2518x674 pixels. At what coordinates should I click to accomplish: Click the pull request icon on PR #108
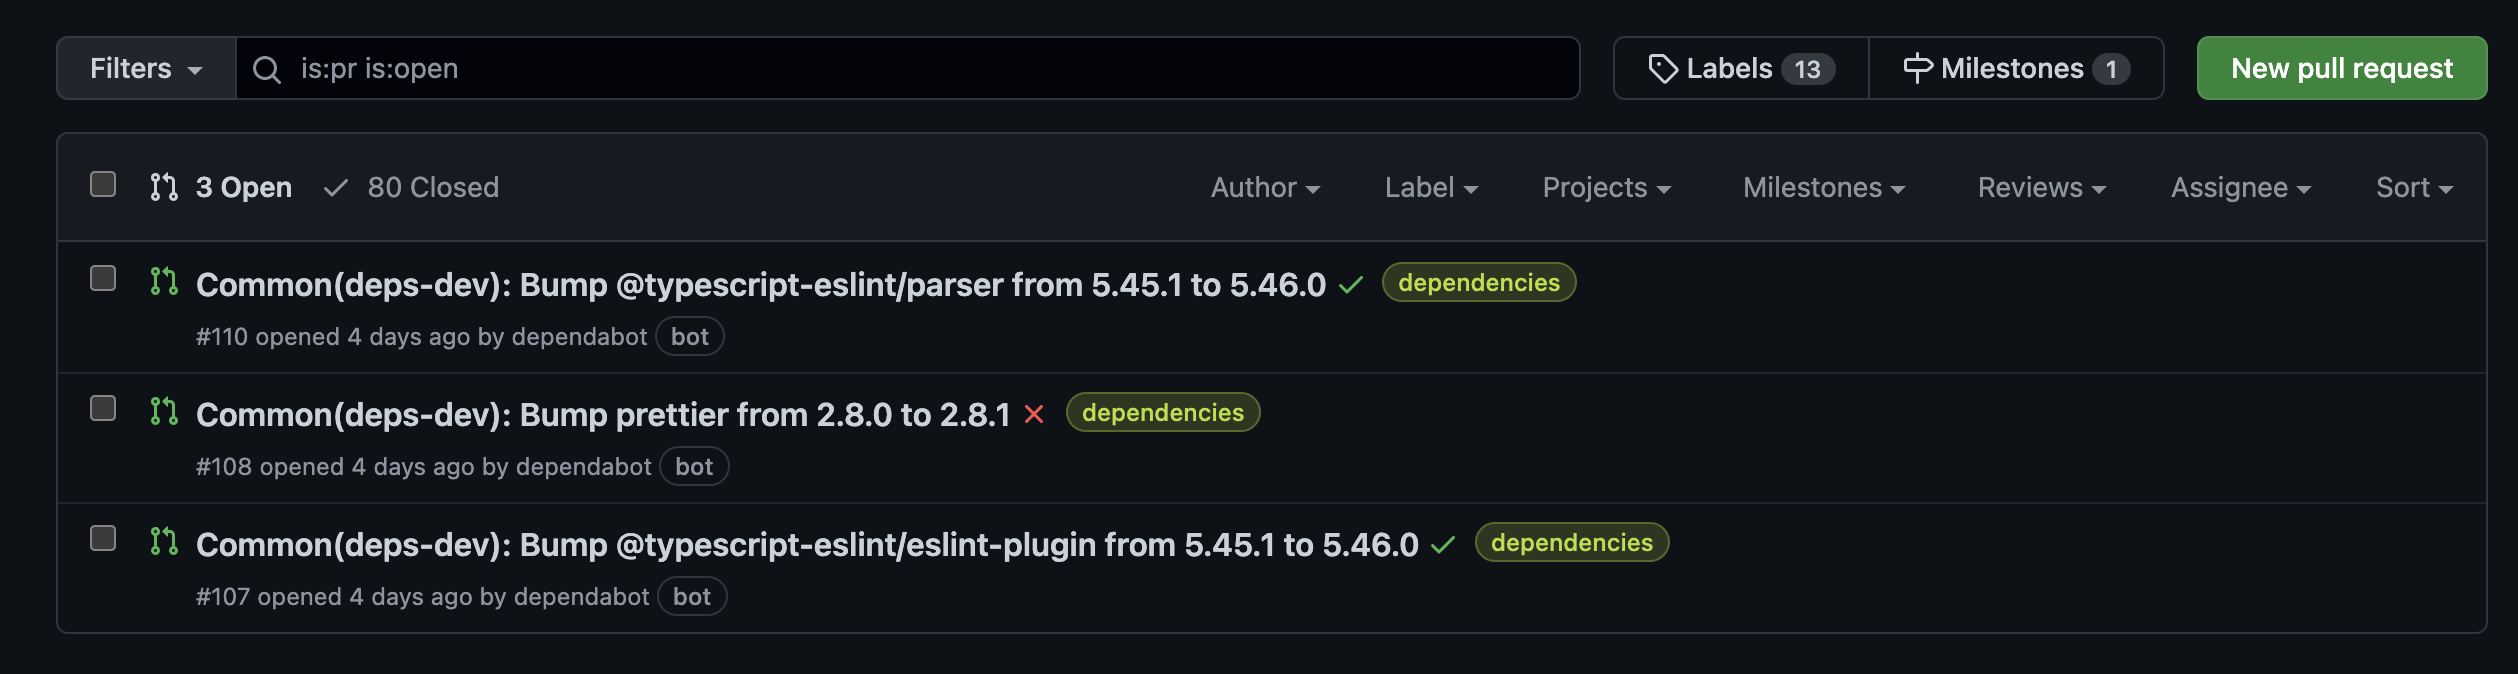tap(164, 412)
